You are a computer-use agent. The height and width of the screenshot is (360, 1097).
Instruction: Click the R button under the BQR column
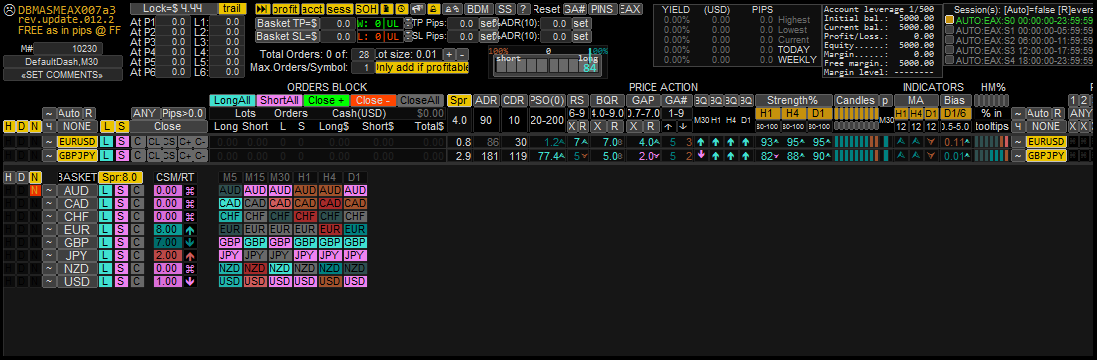tap(614, 127)
